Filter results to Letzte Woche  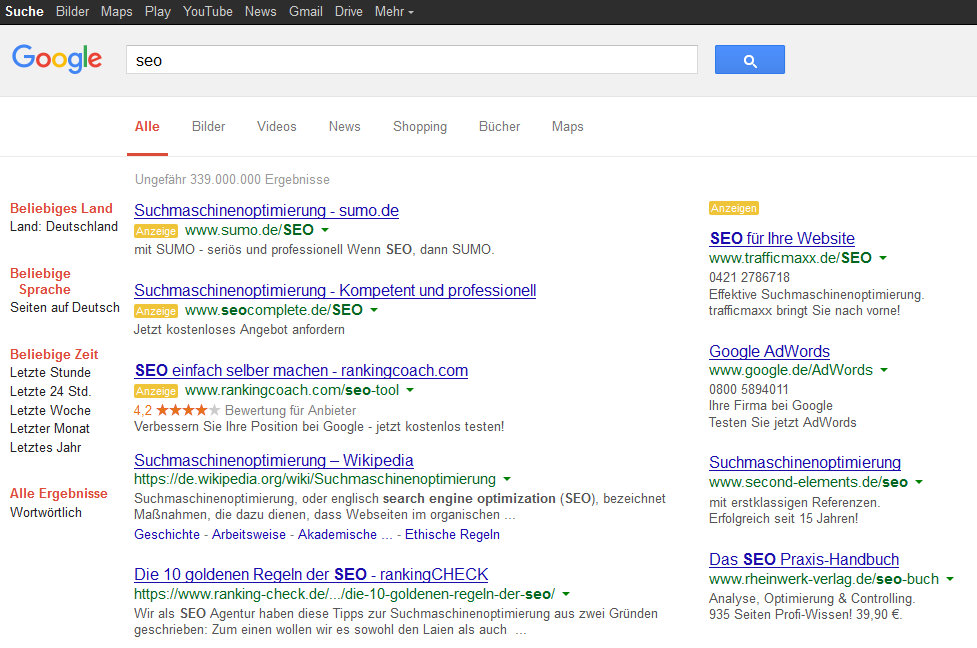[x=50, y=410]
